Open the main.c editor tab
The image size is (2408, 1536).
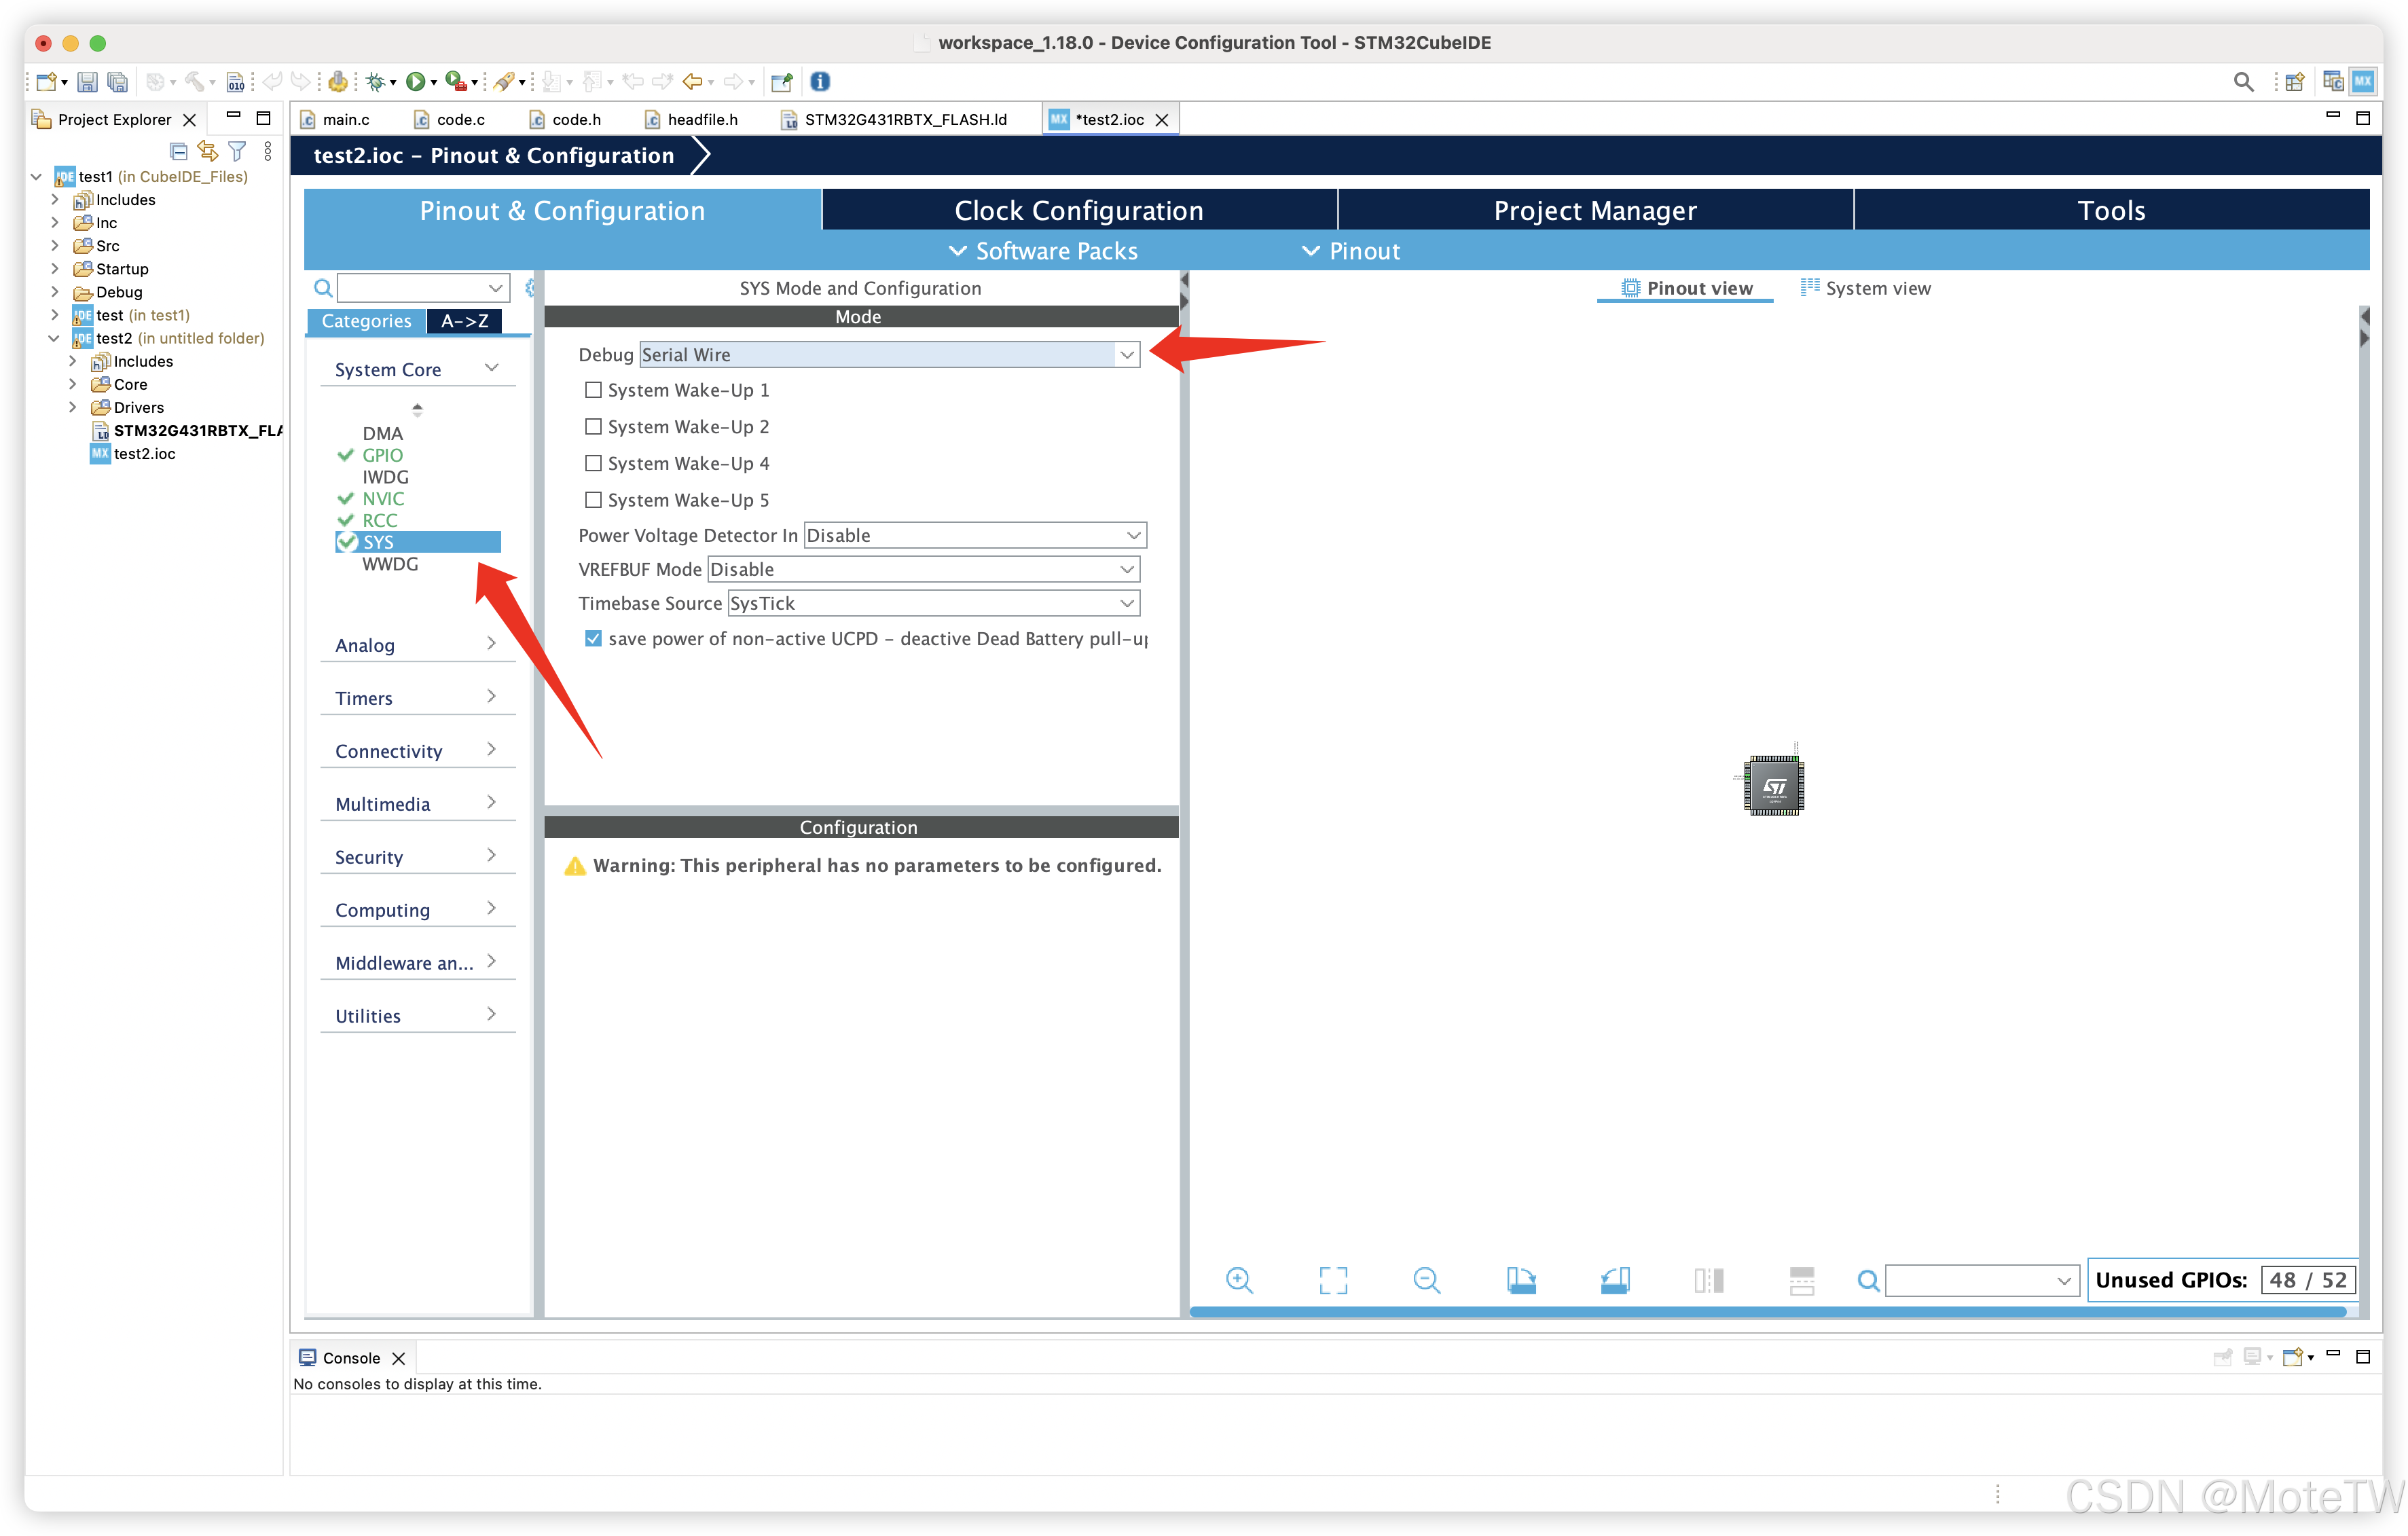(x=345, y=119)
